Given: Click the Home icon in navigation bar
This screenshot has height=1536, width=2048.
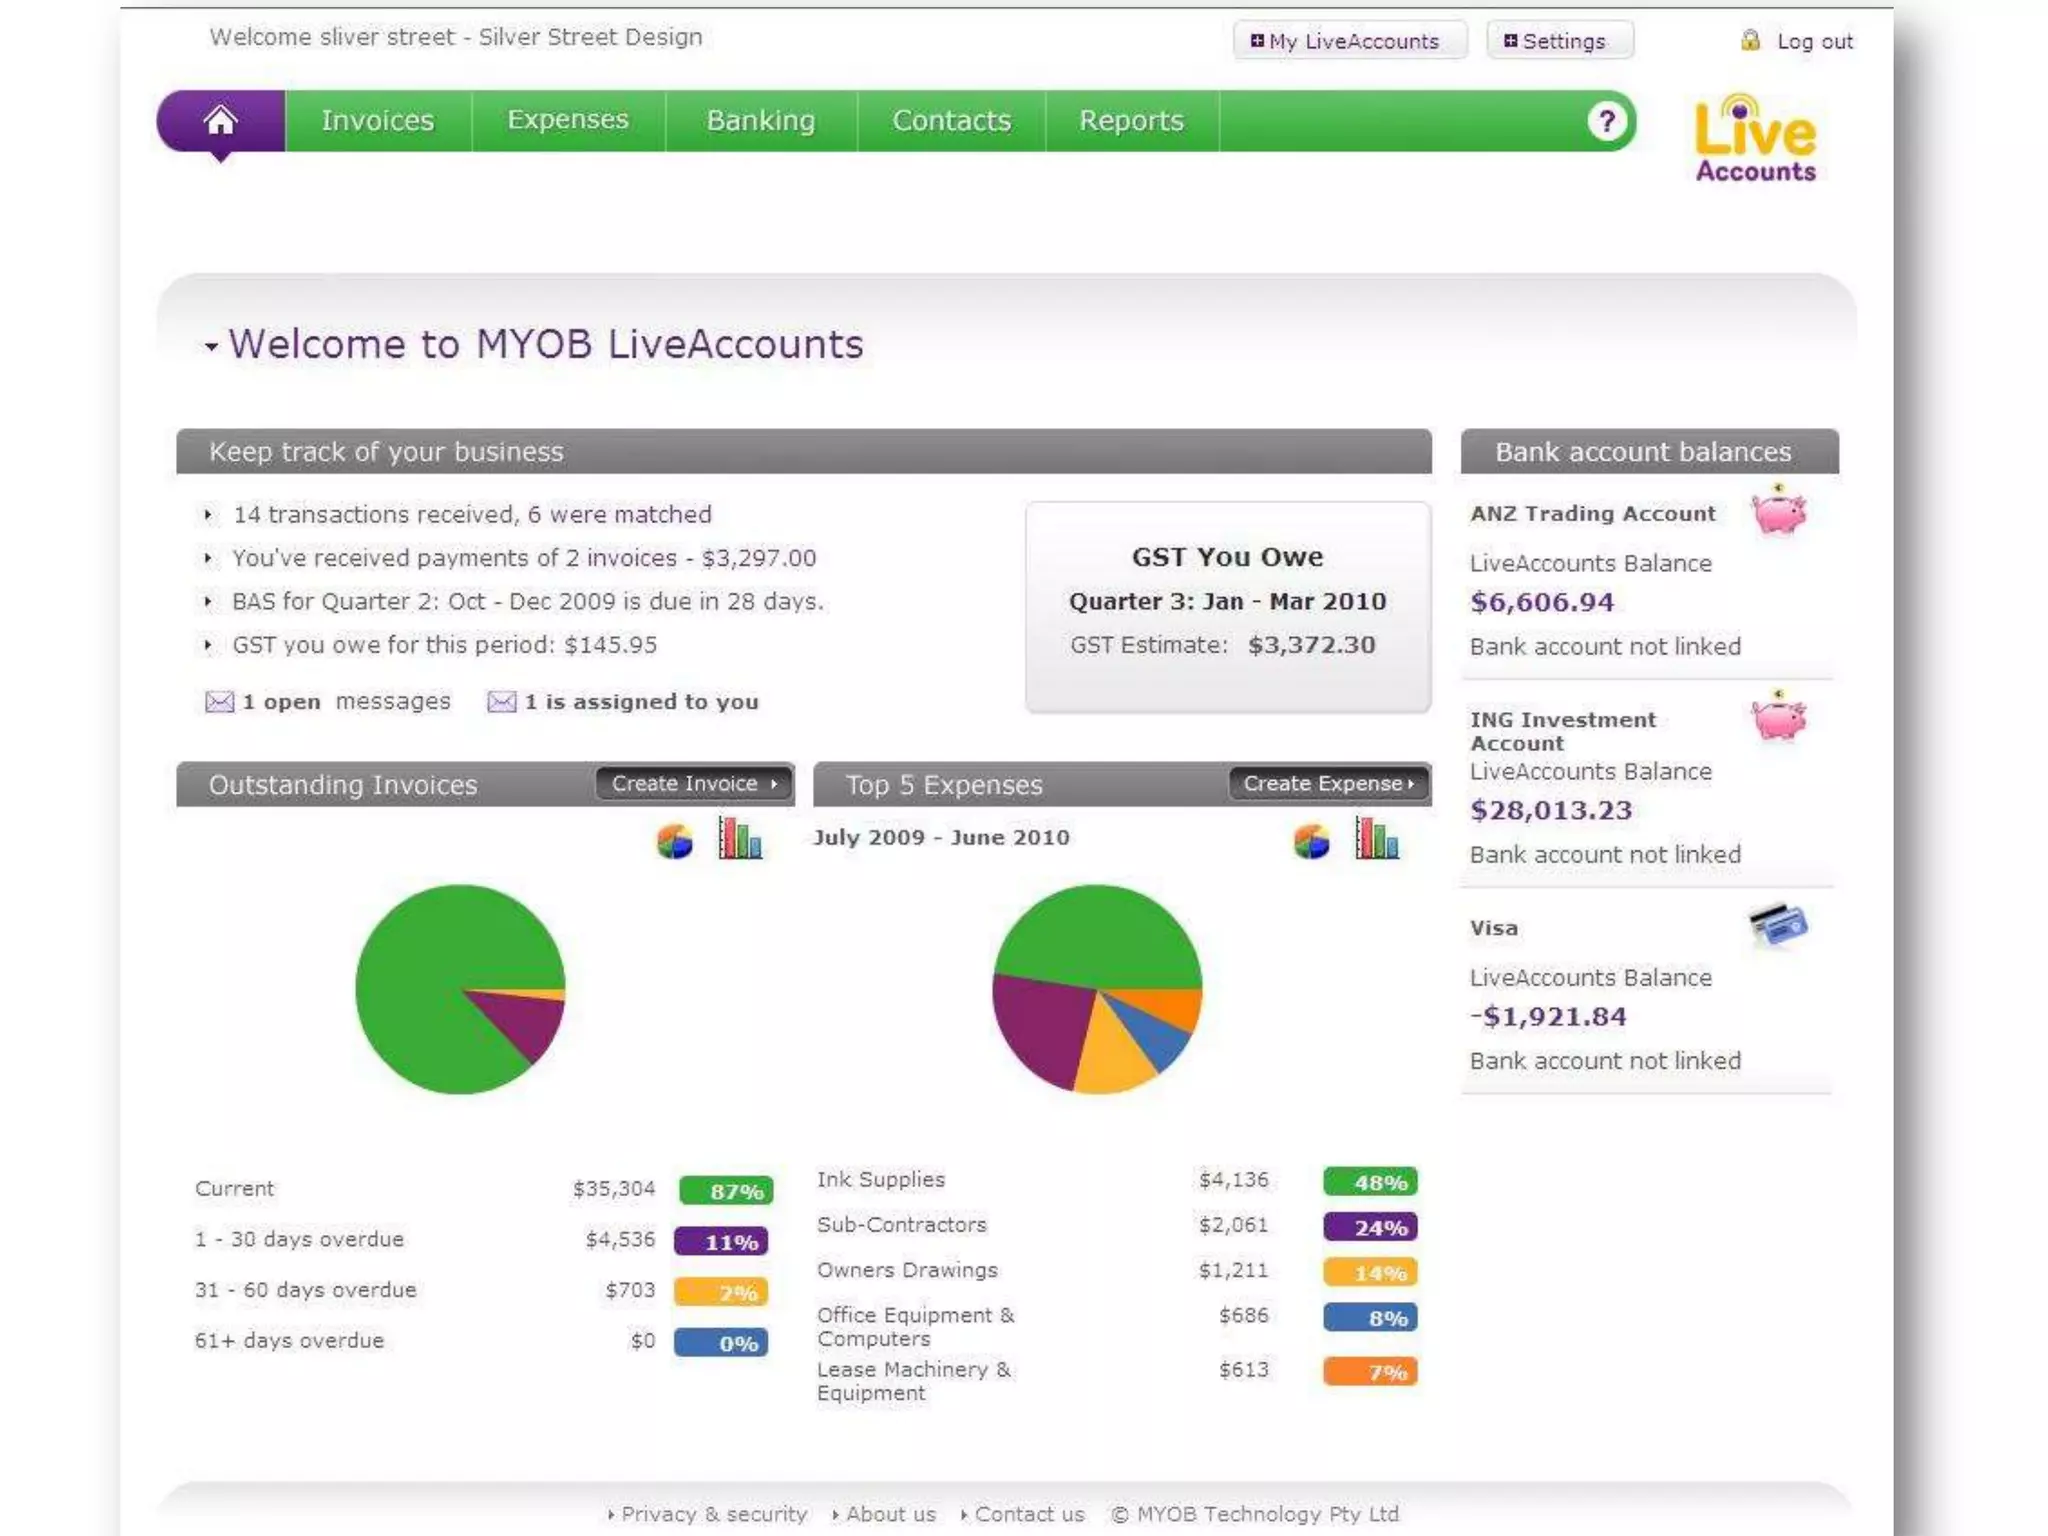Looking at the screenshot, I should click(220, 121).
